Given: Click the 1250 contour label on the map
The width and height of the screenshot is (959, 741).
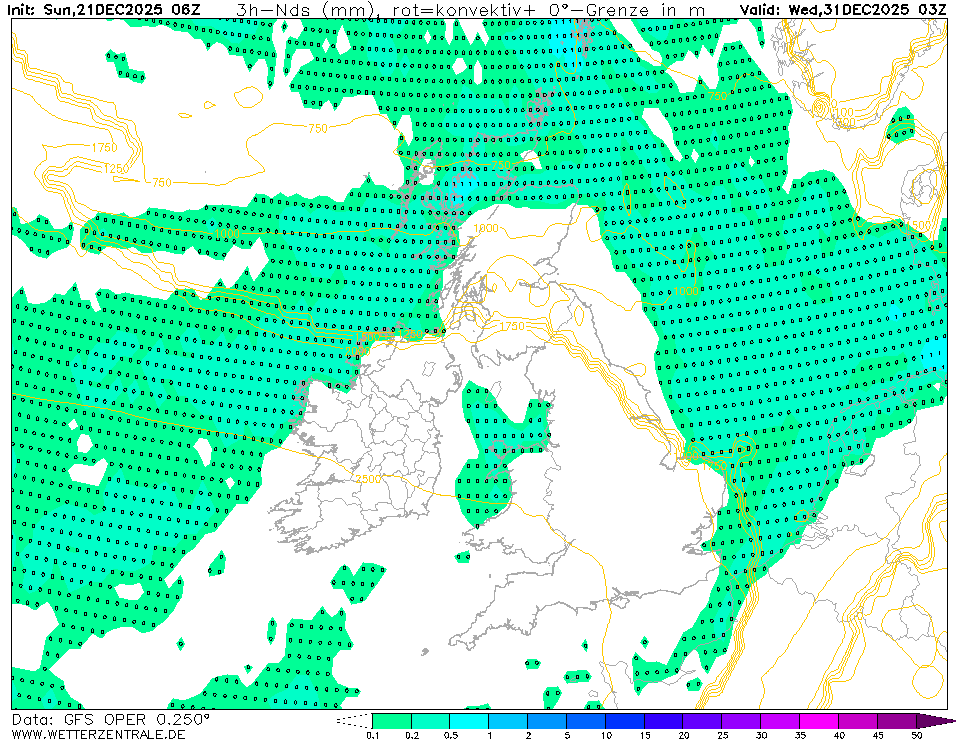Looking at the screenshot, I should (116, 168).
